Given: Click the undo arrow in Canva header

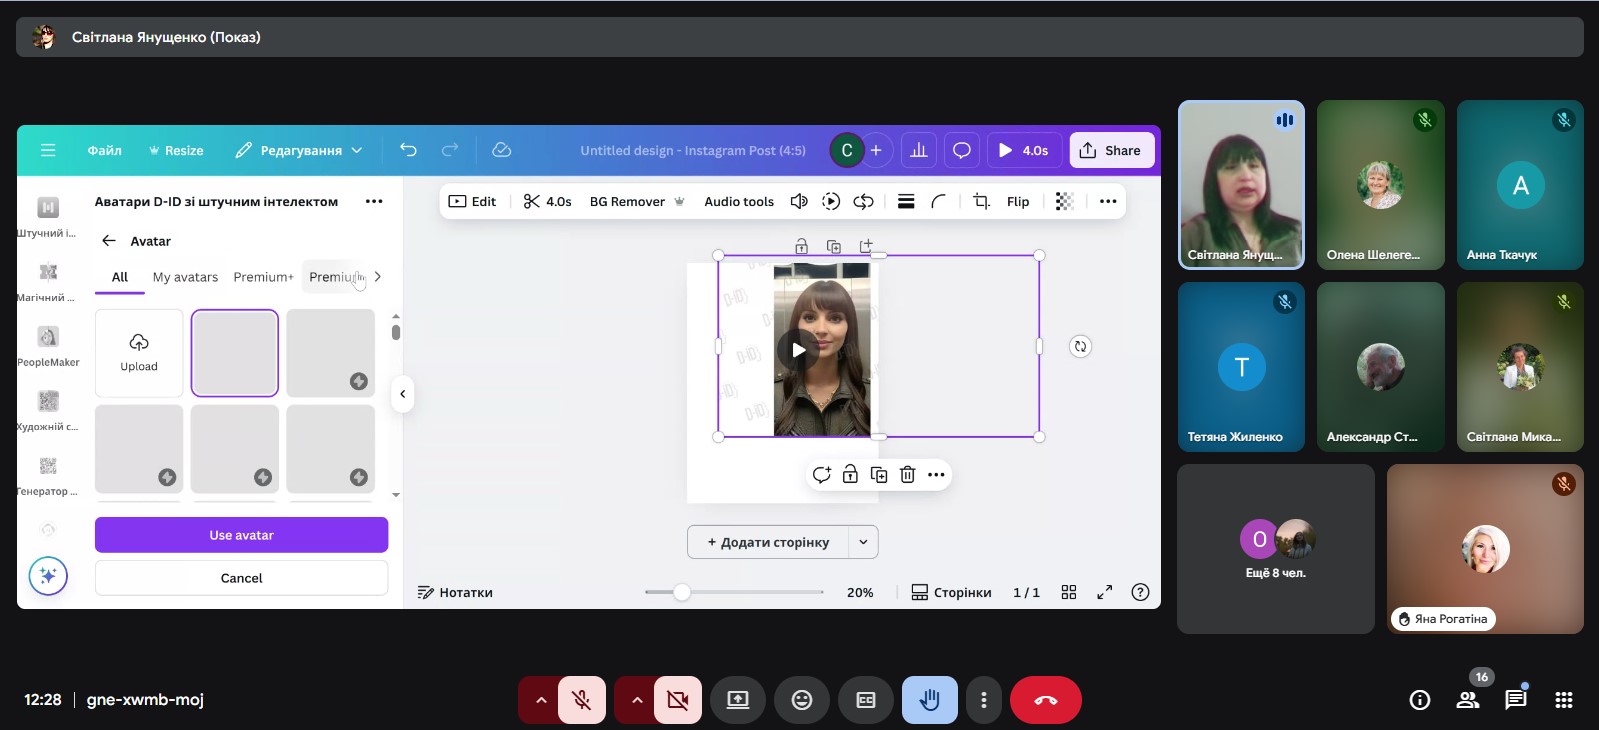Looking at the screenshot, I should tap(408, 150).
